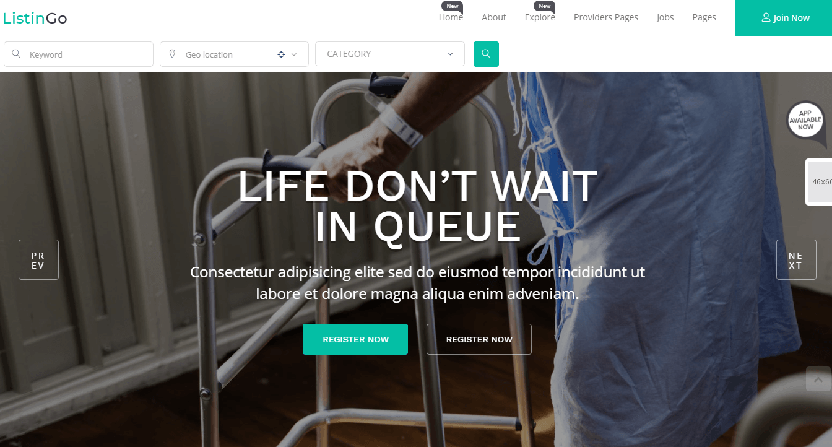
Task: Click the teal Register Now button
Action: coord(356,339)
